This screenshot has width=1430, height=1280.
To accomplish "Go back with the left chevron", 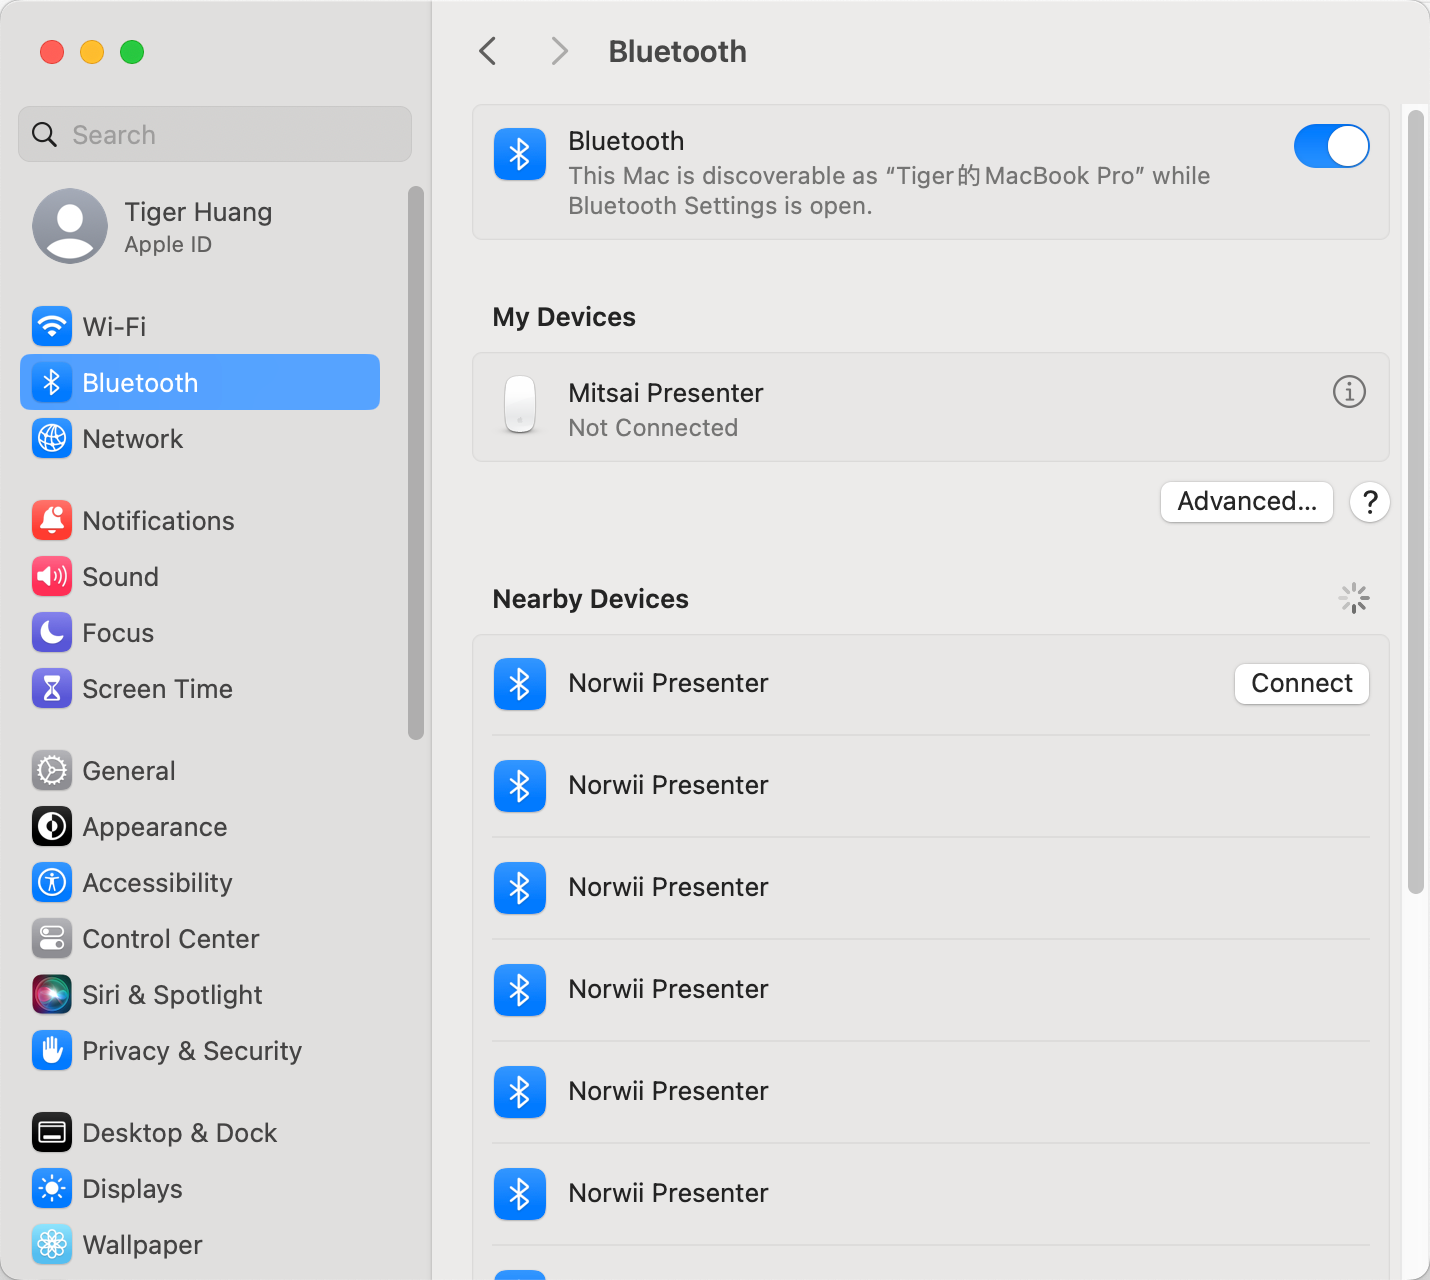I will (x=488, y=51).
